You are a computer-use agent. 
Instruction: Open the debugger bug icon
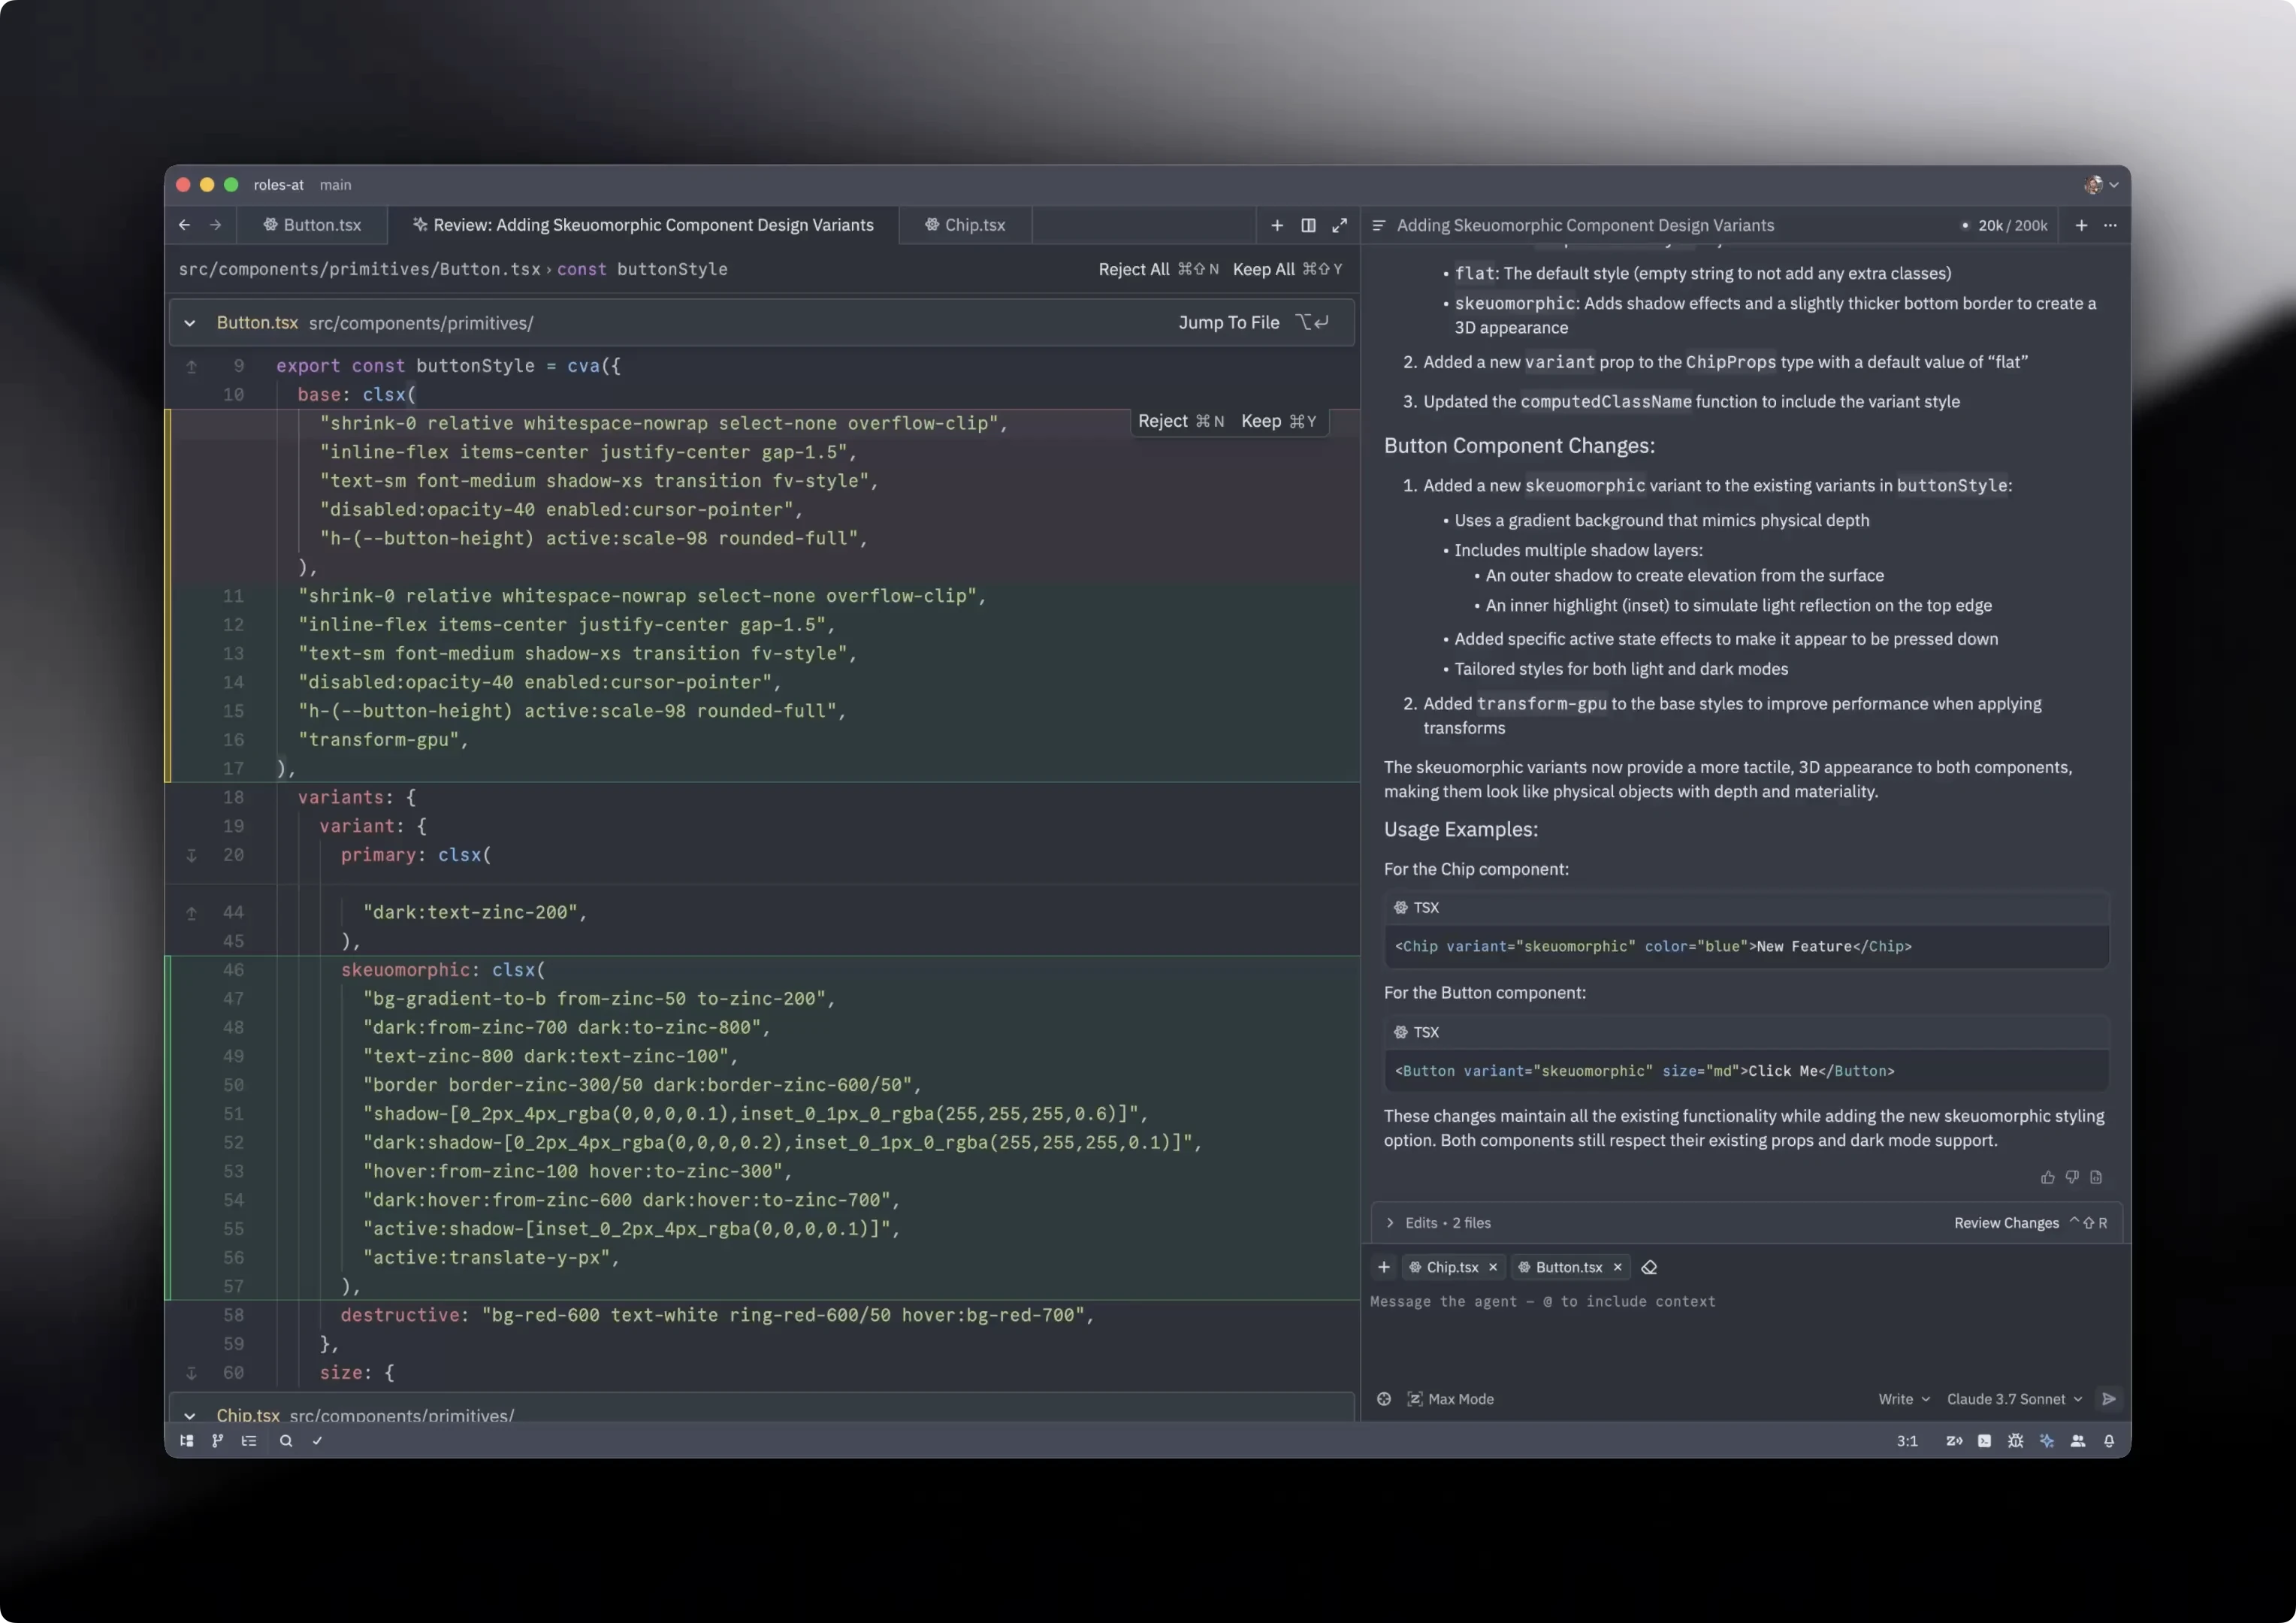[2015, 1441]
